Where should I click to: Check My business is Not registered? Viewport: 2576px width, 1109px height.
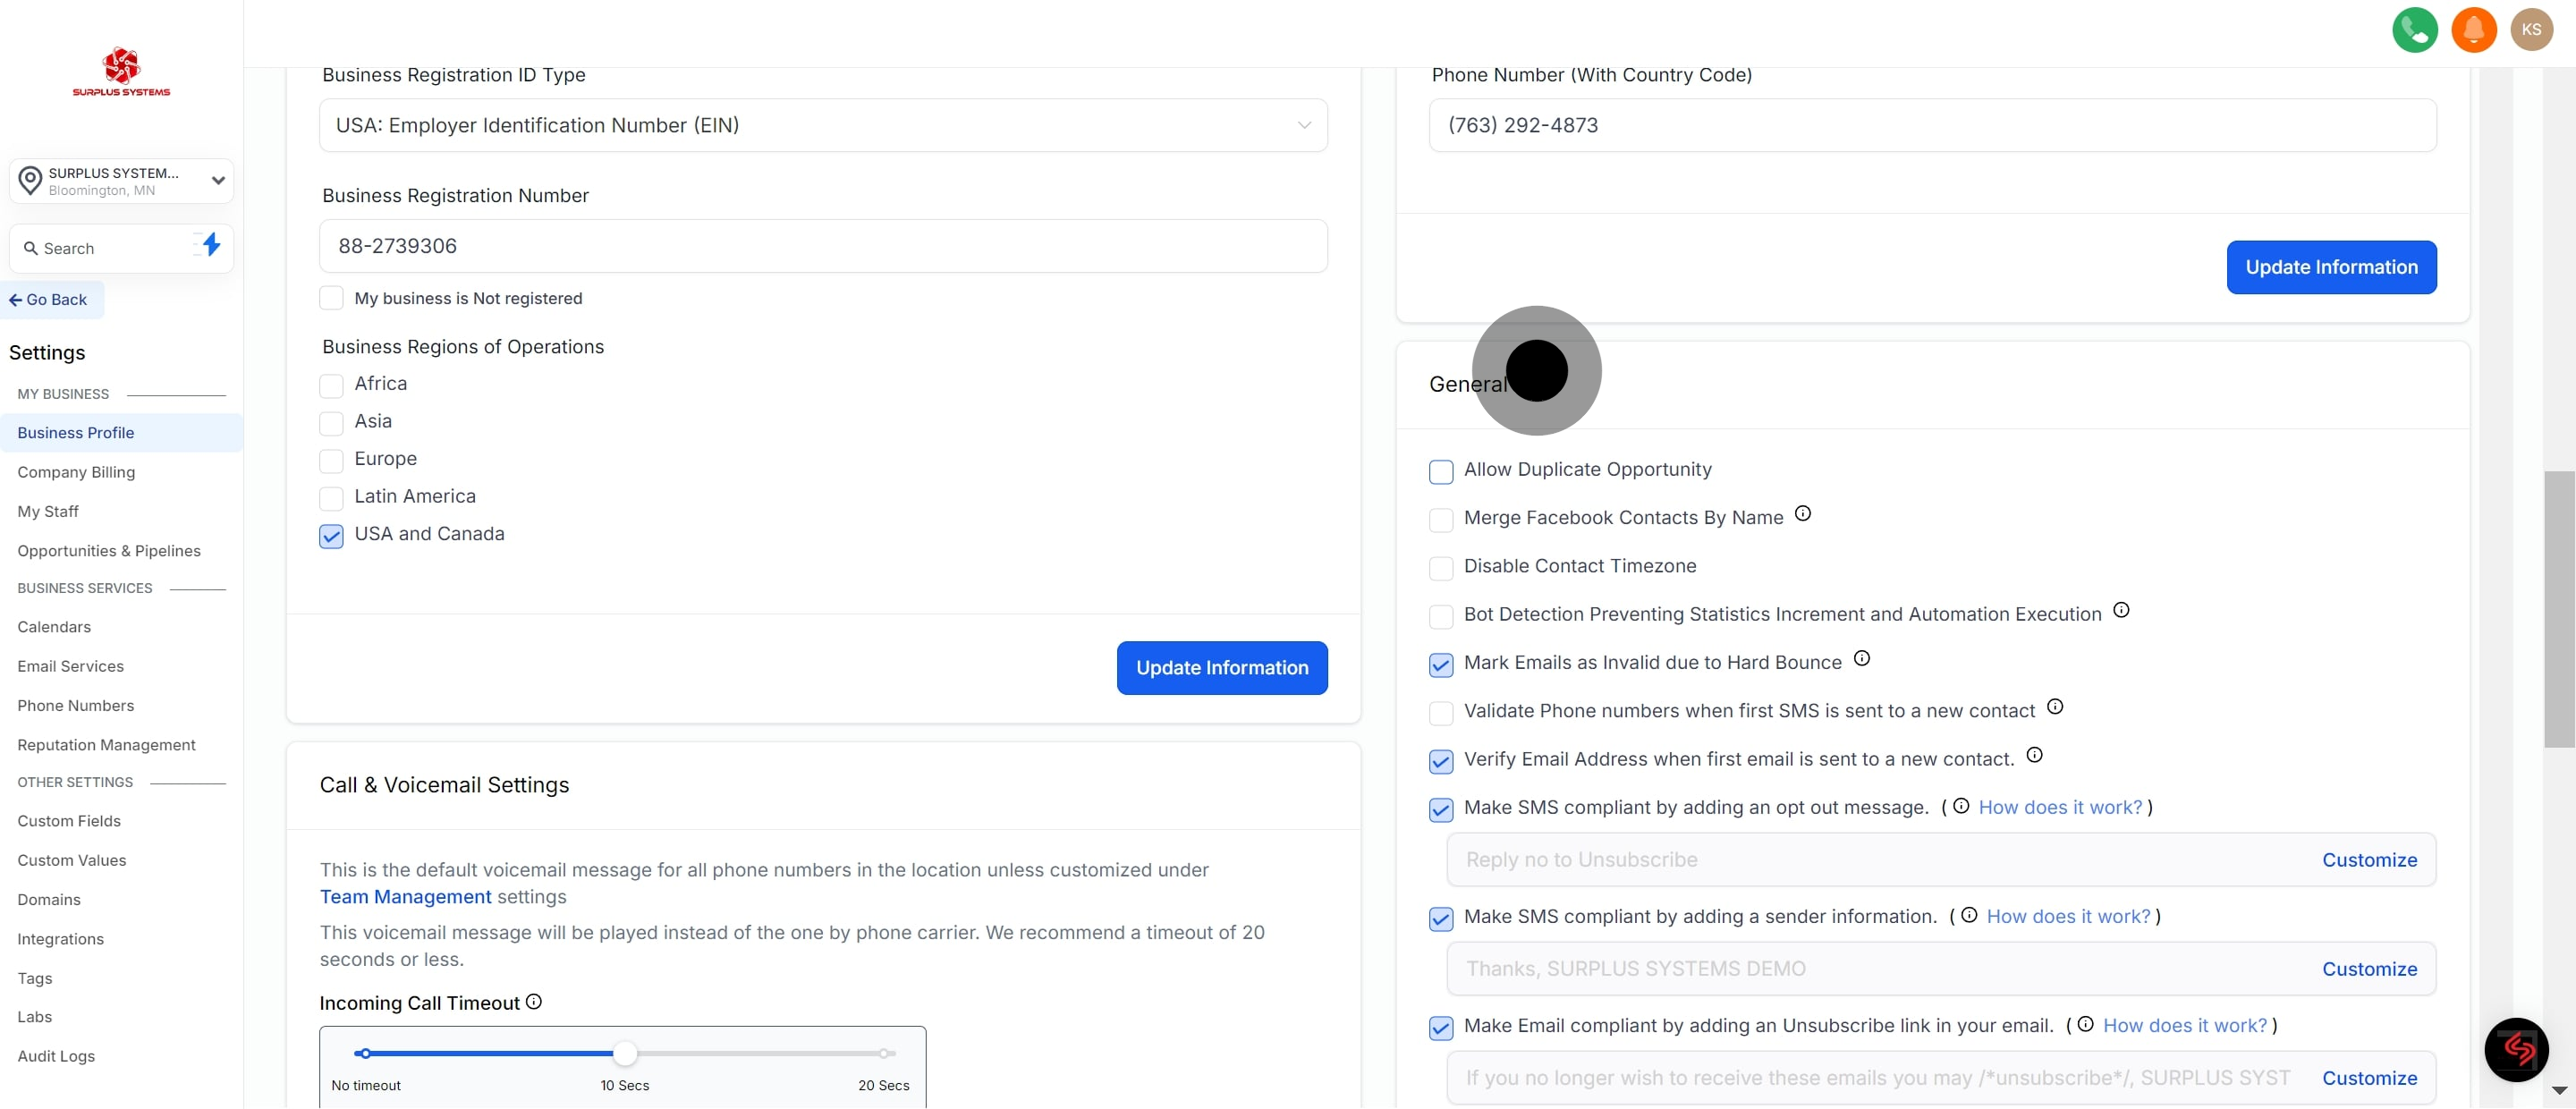click(331, 299)
